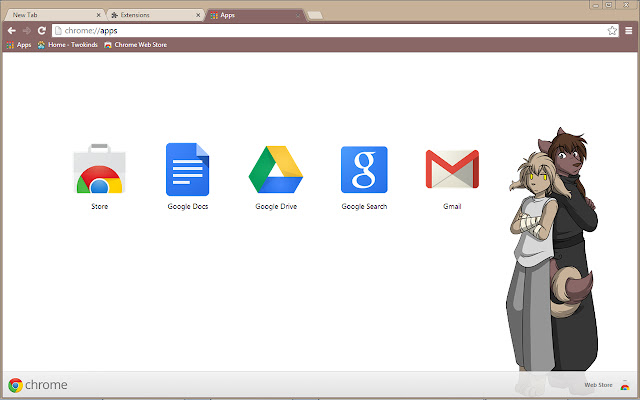The height and width of the screenshot is (400, 640).
Task: Click the forward navigation arrow
Action: [x=27, y=31]
